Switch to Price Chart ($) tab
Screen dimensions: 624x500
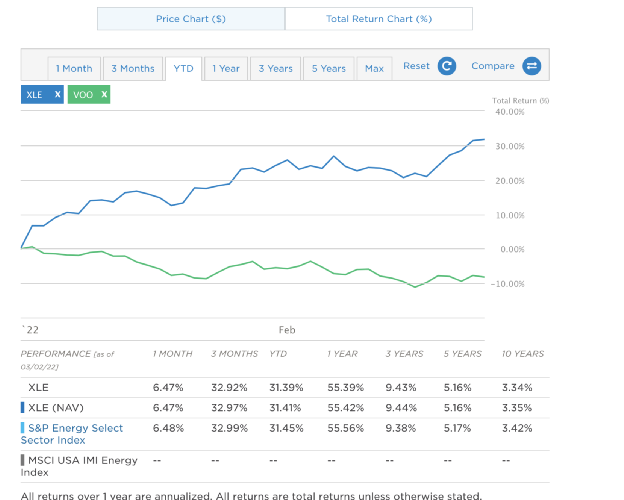coord(191,19)
